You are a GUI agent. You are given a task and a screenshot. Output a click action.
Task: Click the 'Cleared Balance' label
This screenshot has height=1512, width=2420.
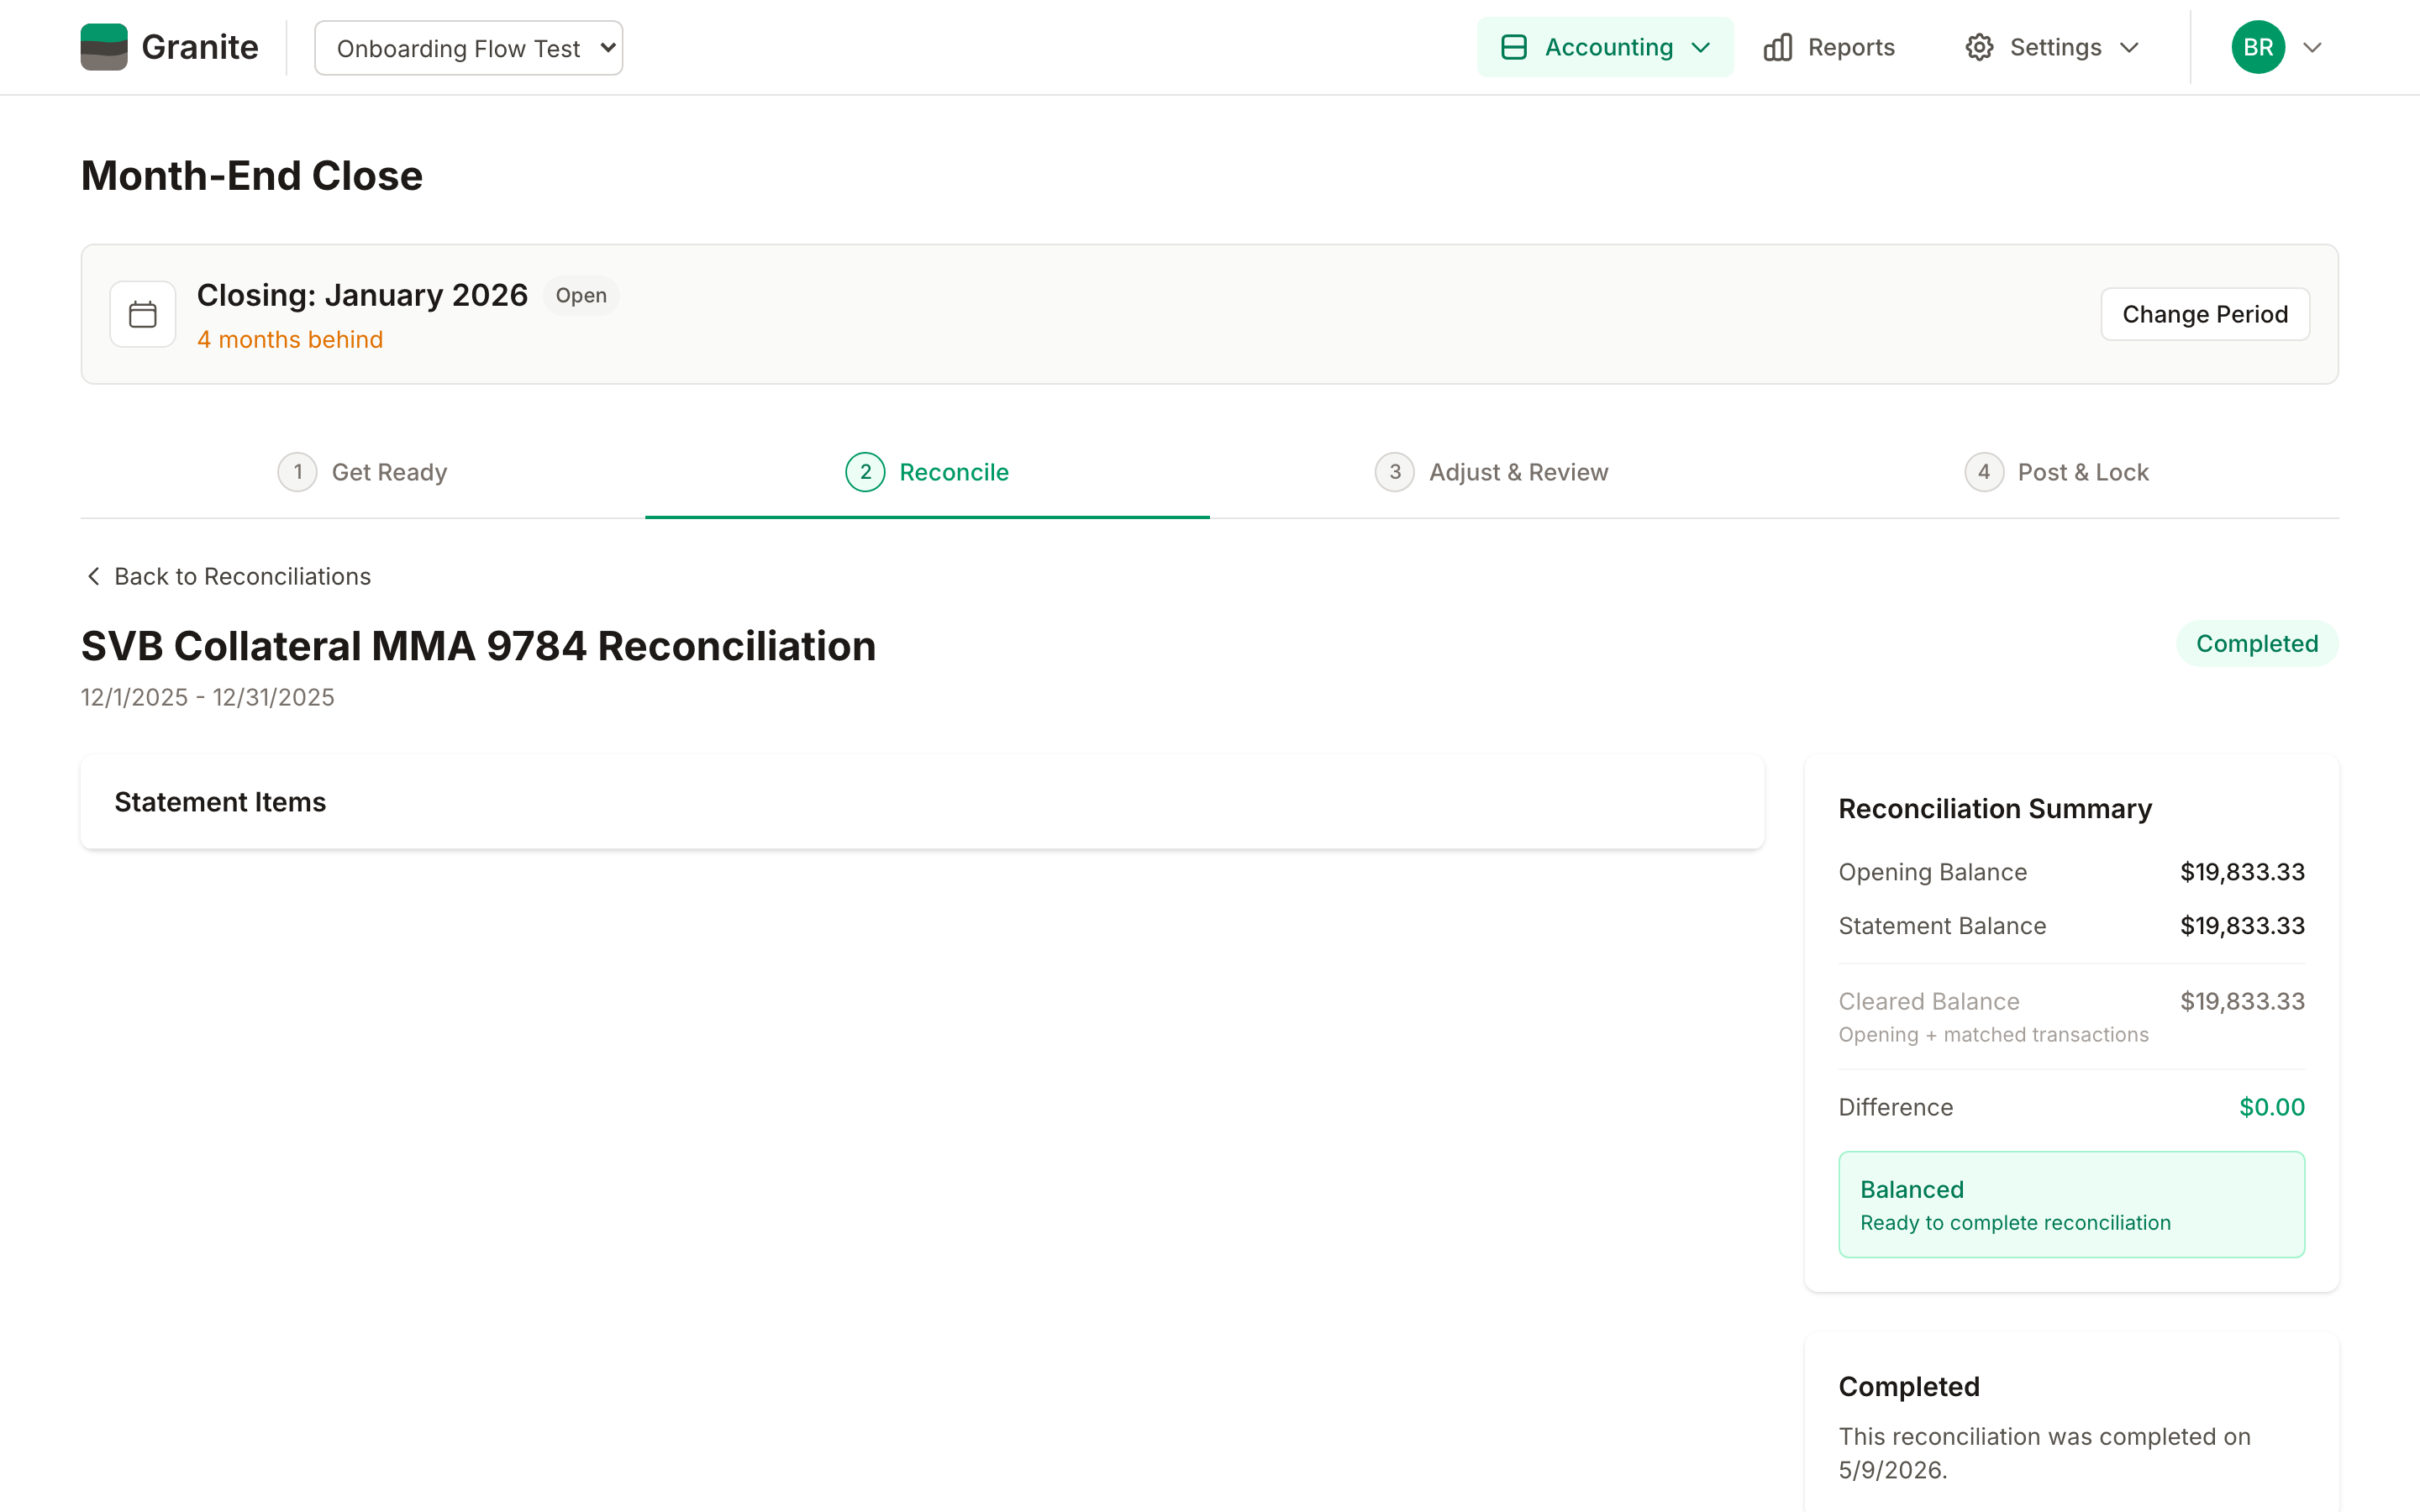(x=1929, y=1001)
